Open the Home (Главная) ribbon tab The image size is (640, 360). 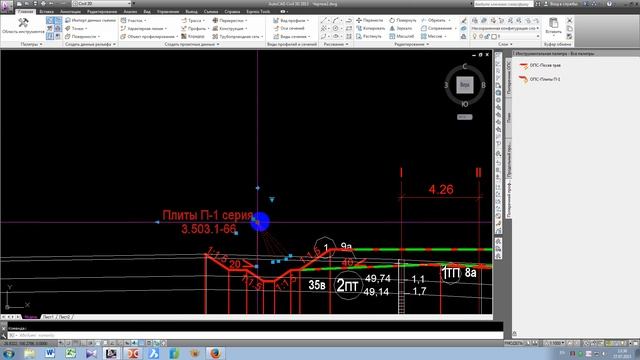pyautogui.click(x=25, y=11)
